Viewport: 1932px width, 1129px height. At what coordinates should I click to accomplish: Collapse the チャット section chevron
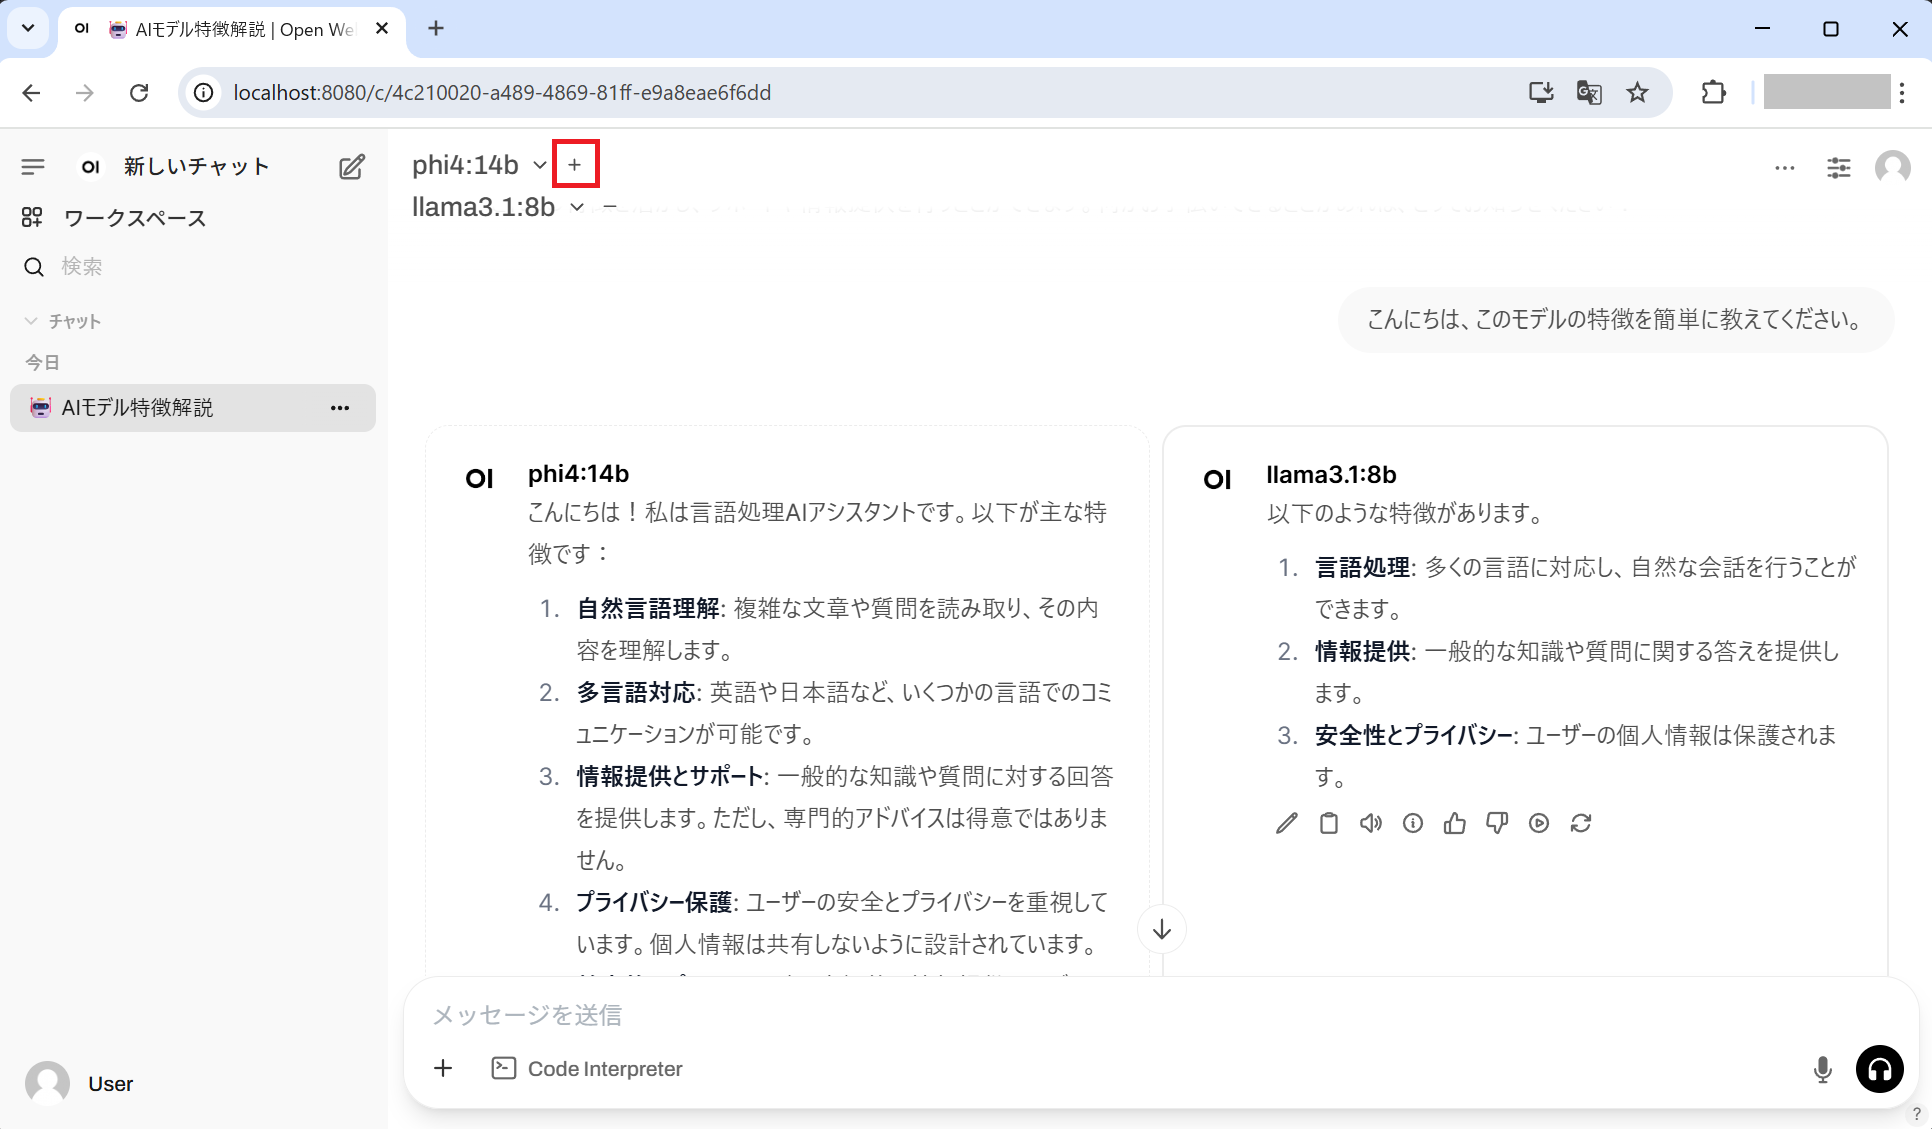31,321
